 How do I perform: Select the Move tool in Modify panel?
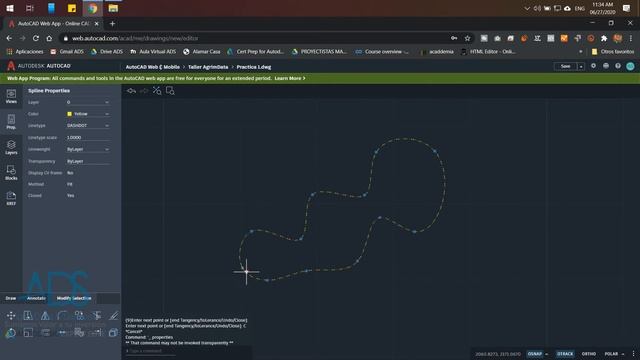(11, 315)
